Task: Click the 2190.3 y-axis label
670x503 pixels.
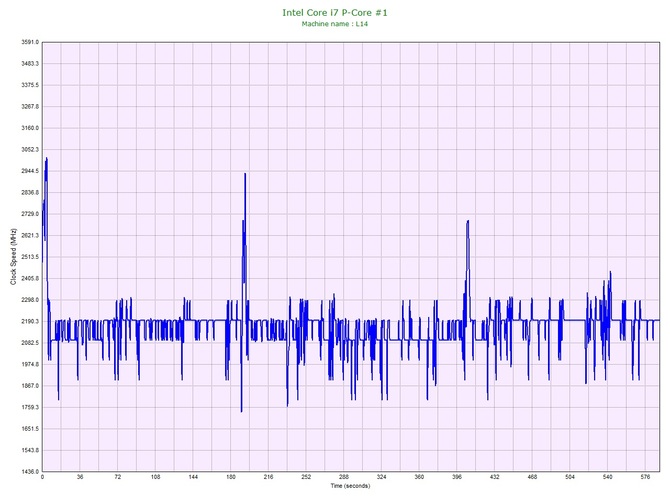Action: click(x=30, y=321)
